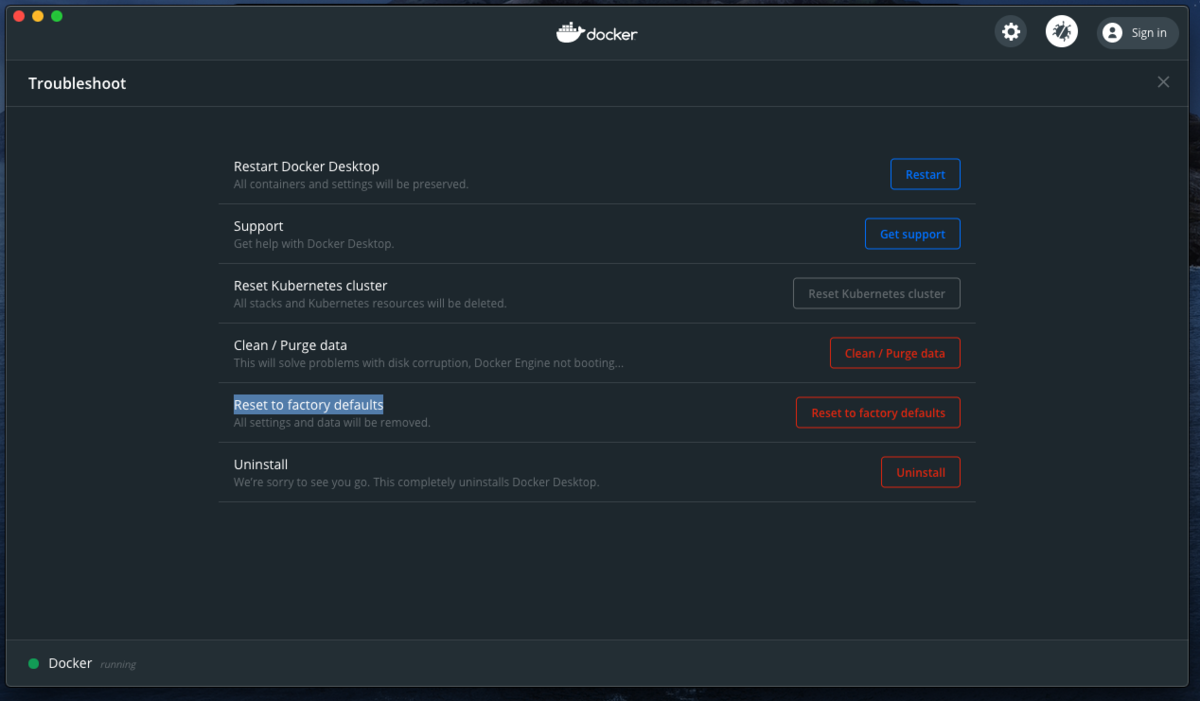Click the Reset Kubernetes cluster button
1200x701 pixels.
click(x=877, y=293)
